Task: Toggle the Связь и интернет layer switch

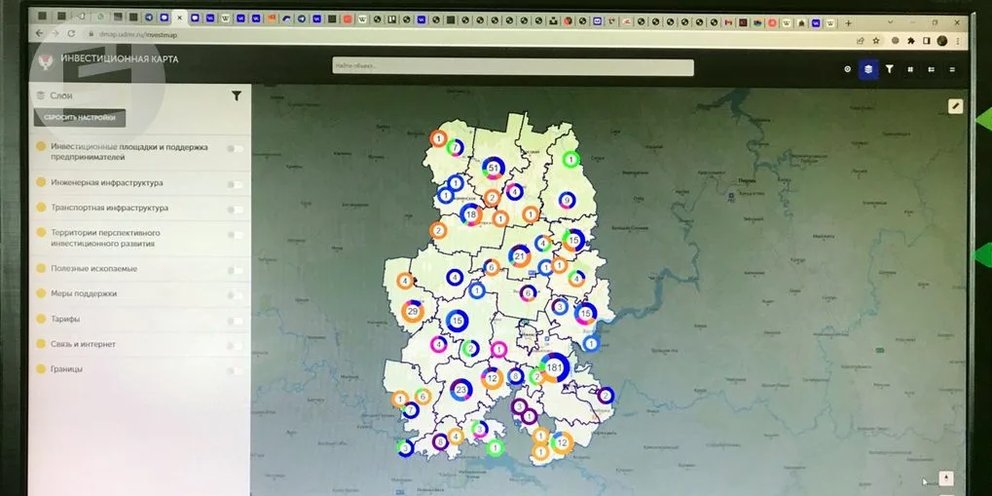Action: 236,346
